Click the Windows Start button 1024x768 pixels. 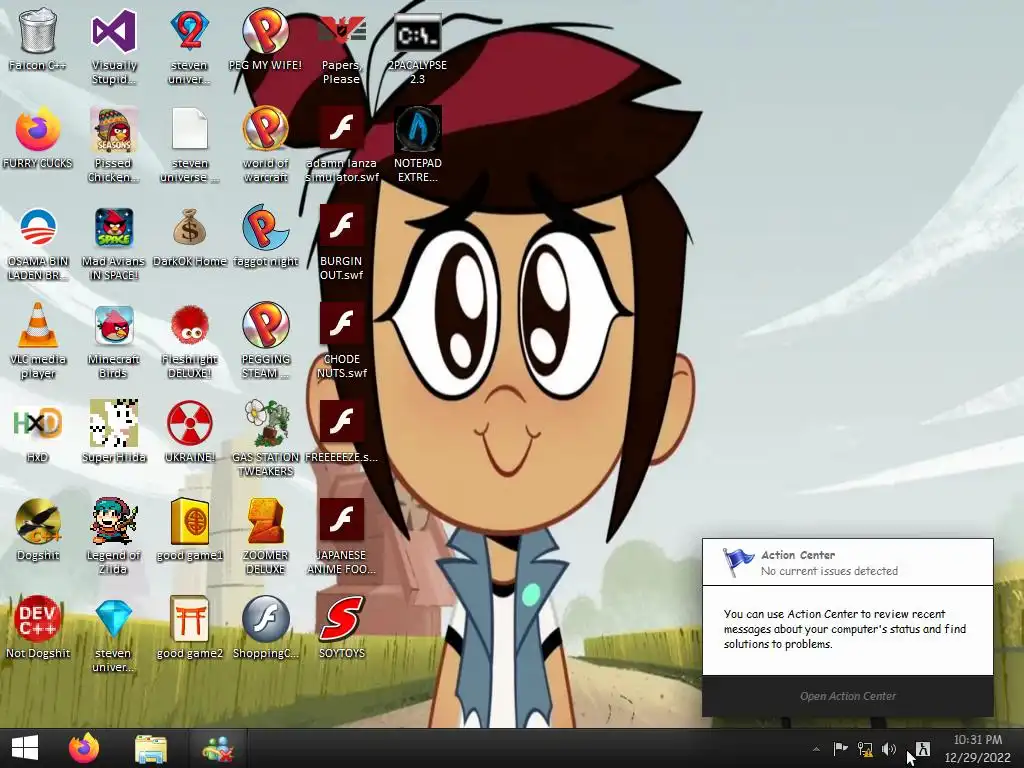pos(25,748)
